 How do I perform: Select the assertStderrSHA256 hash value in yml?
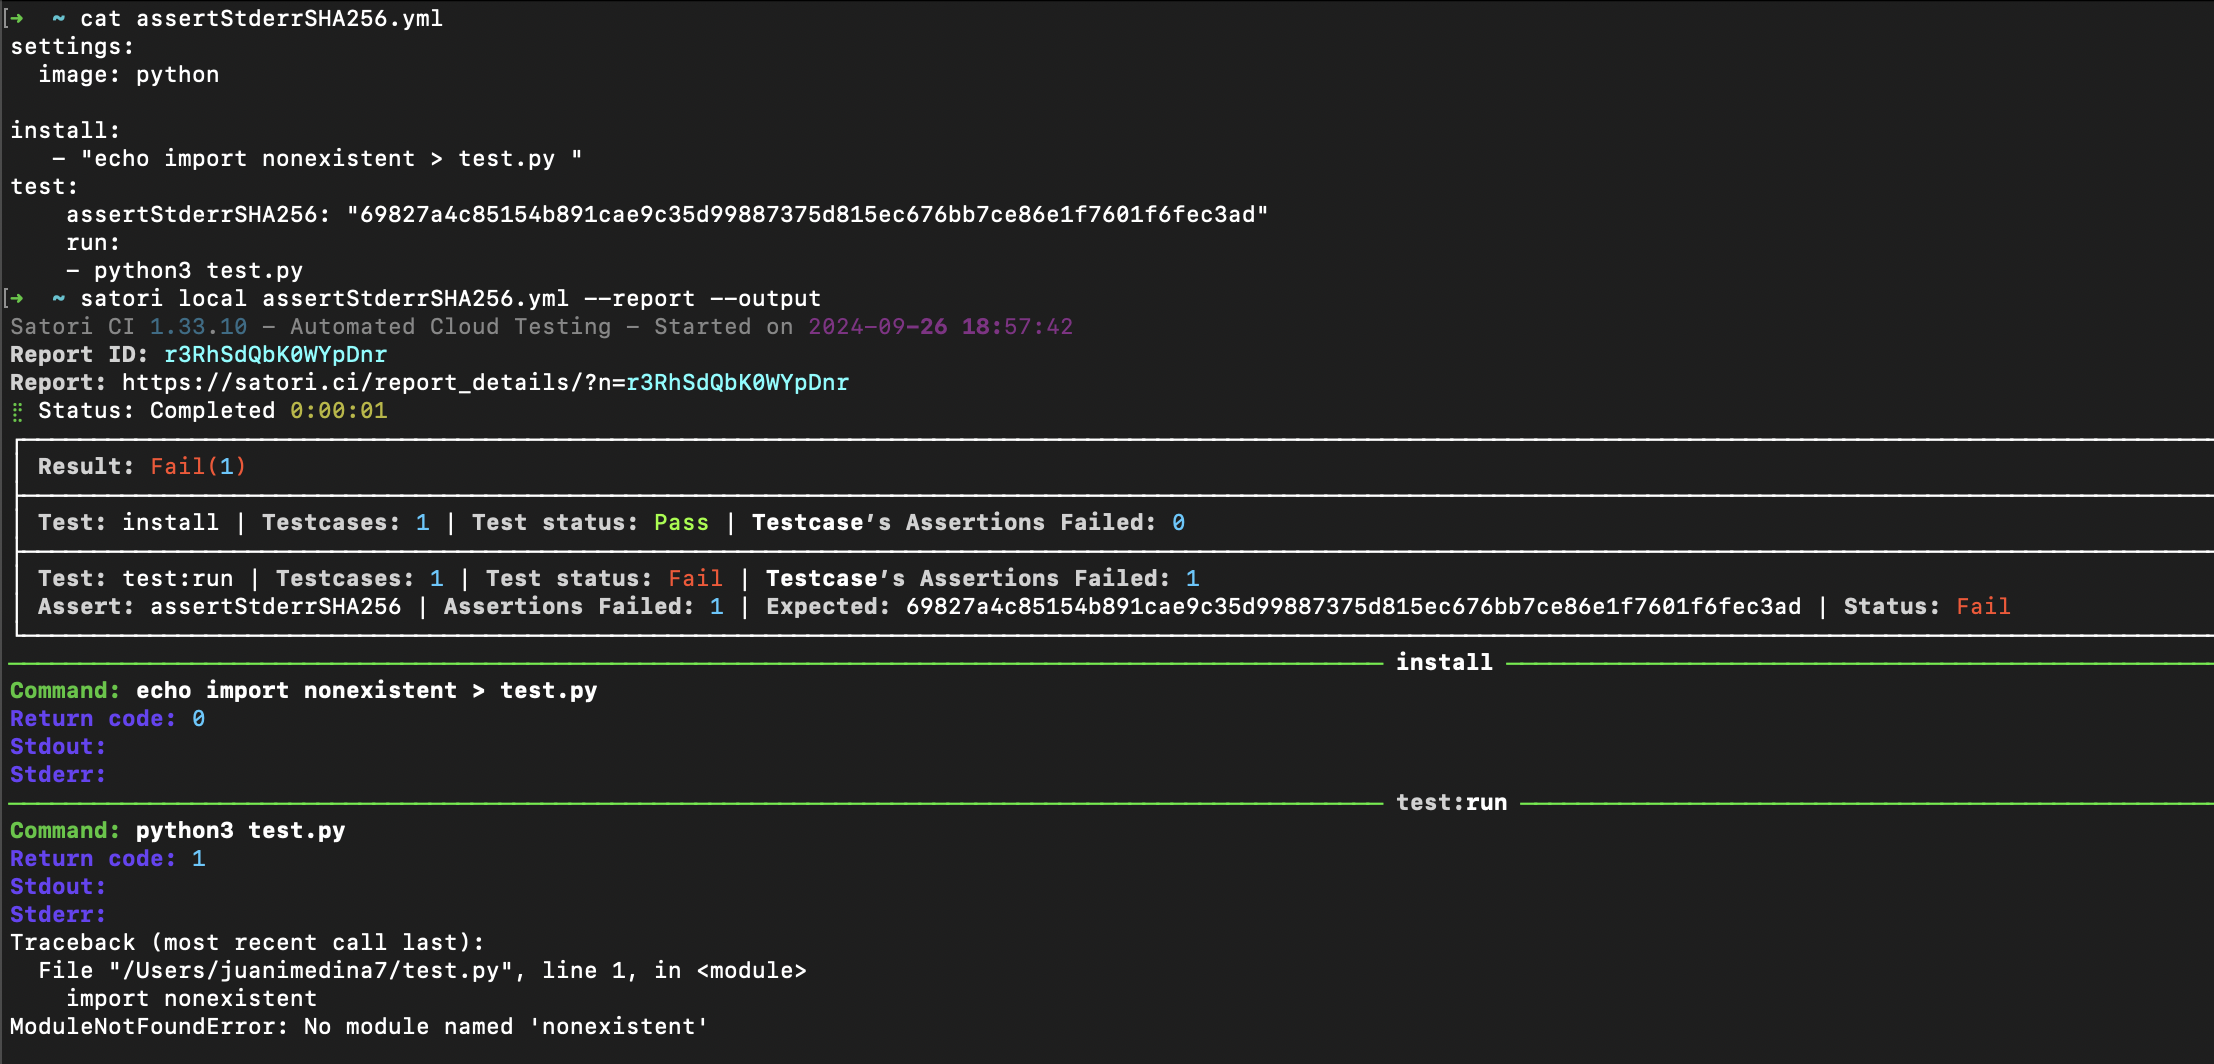807,215
